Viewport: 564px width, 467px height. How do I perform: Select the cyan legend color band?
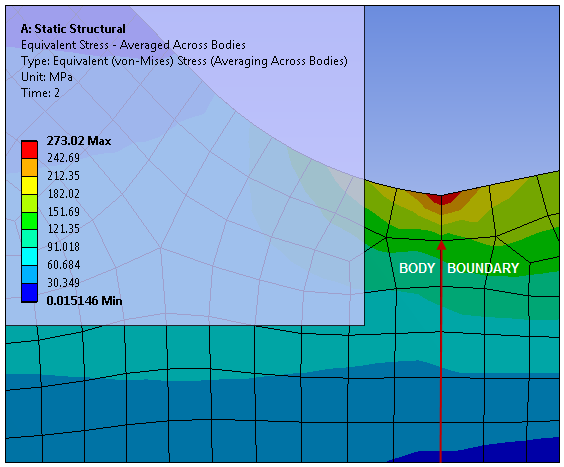click(x=29, y=257)
